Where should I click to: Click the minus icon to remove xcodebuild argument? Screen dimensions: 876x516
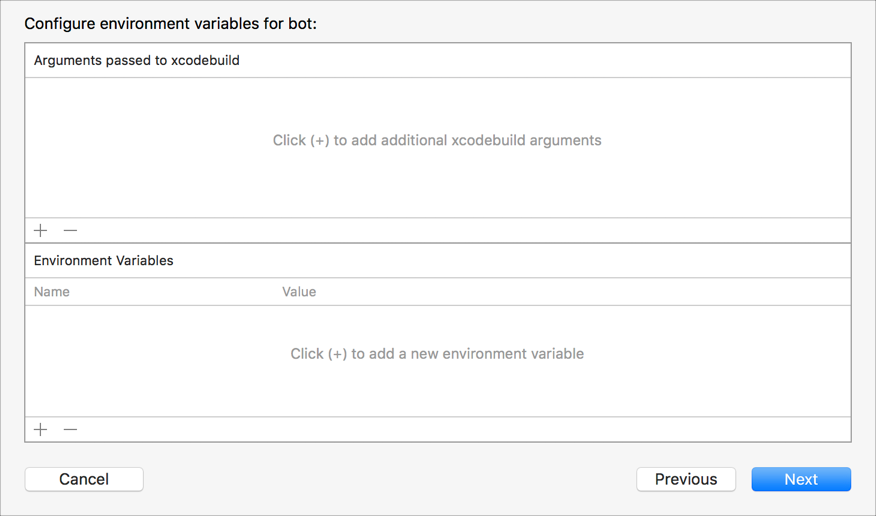pos(70,230)
